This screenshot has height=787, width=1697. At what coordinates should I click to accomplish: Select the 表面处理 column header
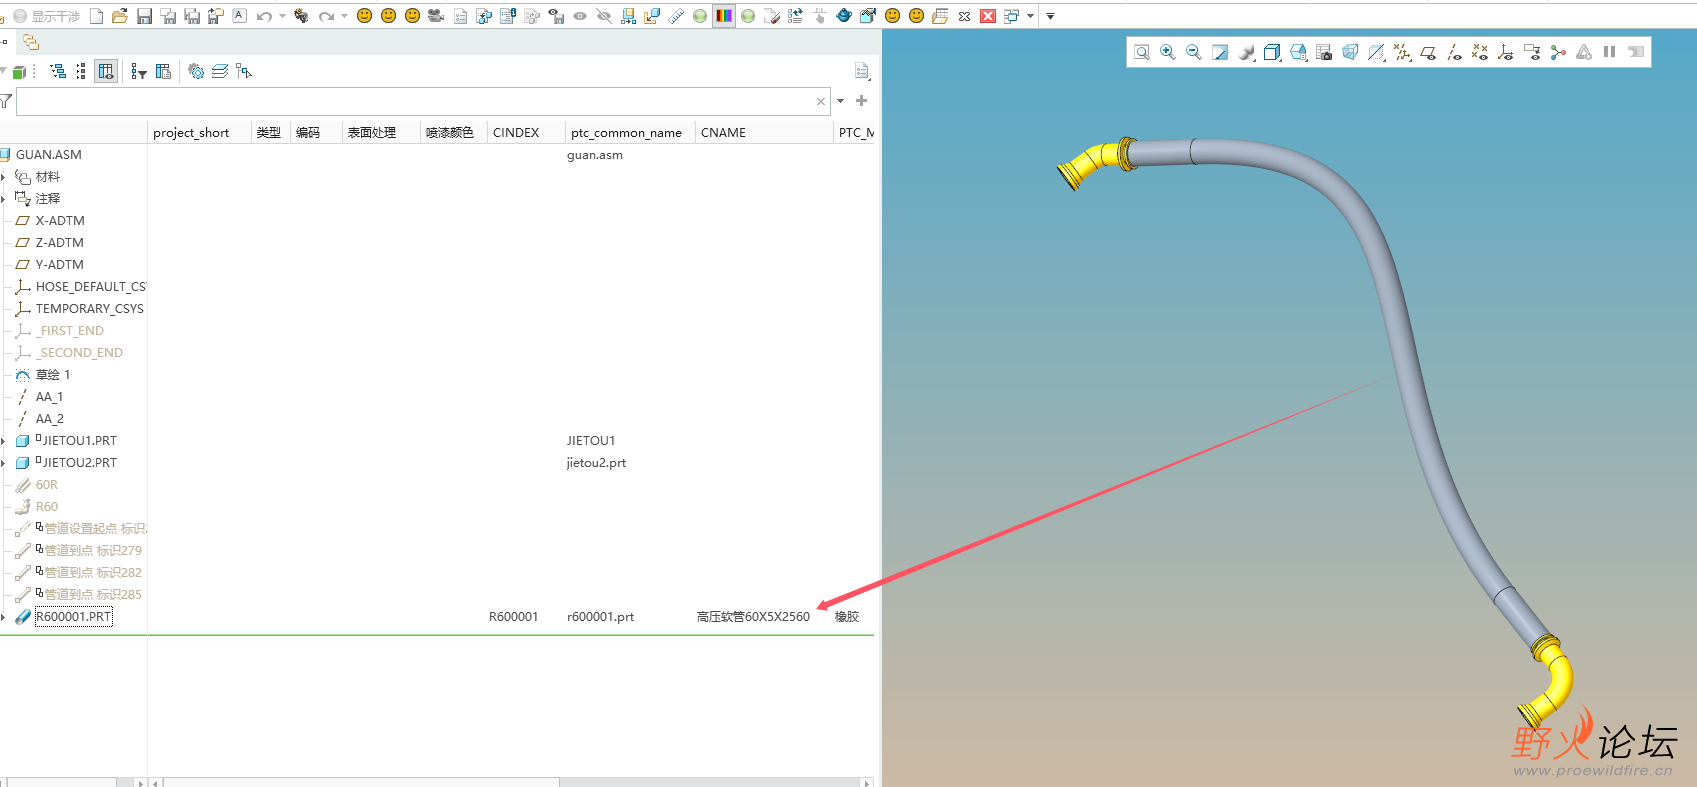(x=380, y=132)
